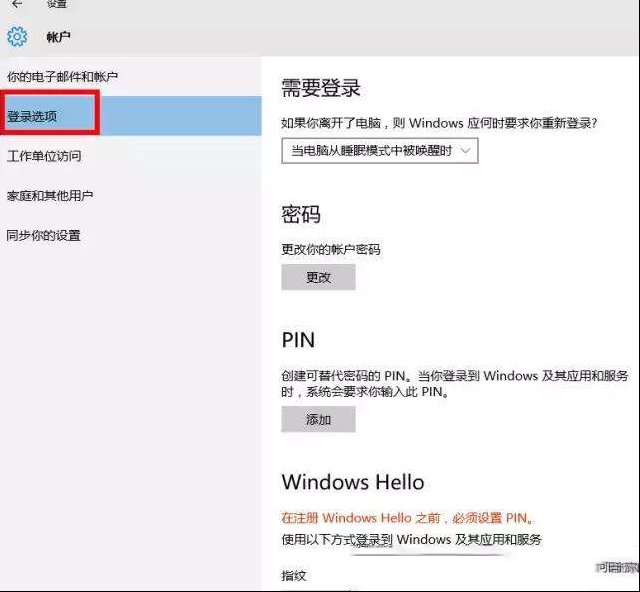Open 同步你的设置 page
Image resolution: width=640 pixels, height=592 pixels.
tap(43, 235)
